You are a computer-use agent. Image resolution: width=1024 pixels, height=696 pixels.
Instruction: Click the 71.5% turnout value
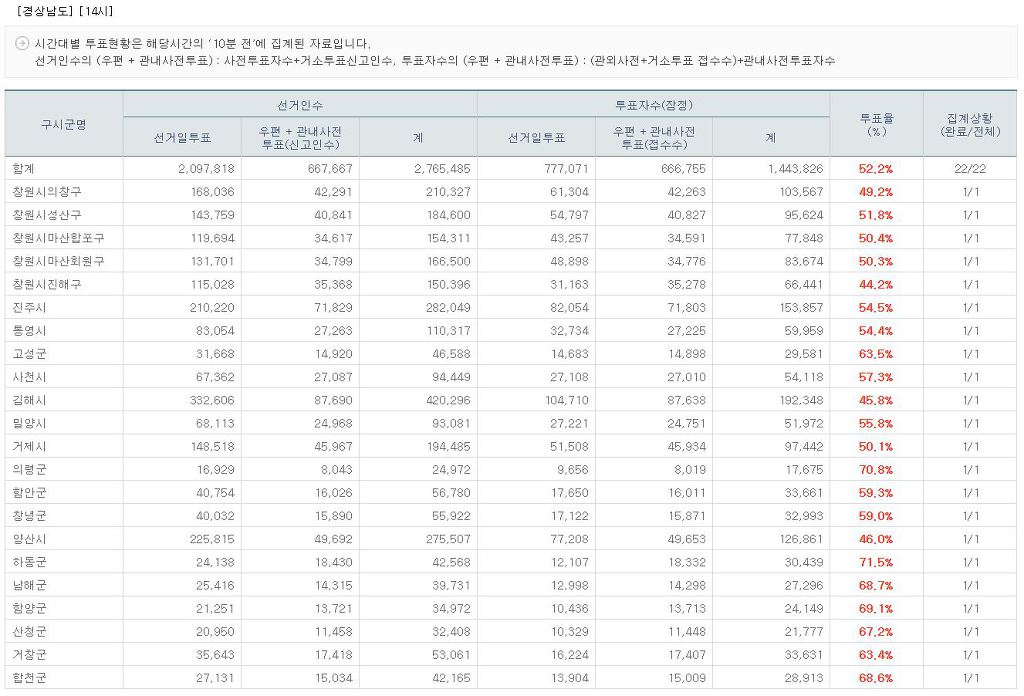[x=876, y=562]
